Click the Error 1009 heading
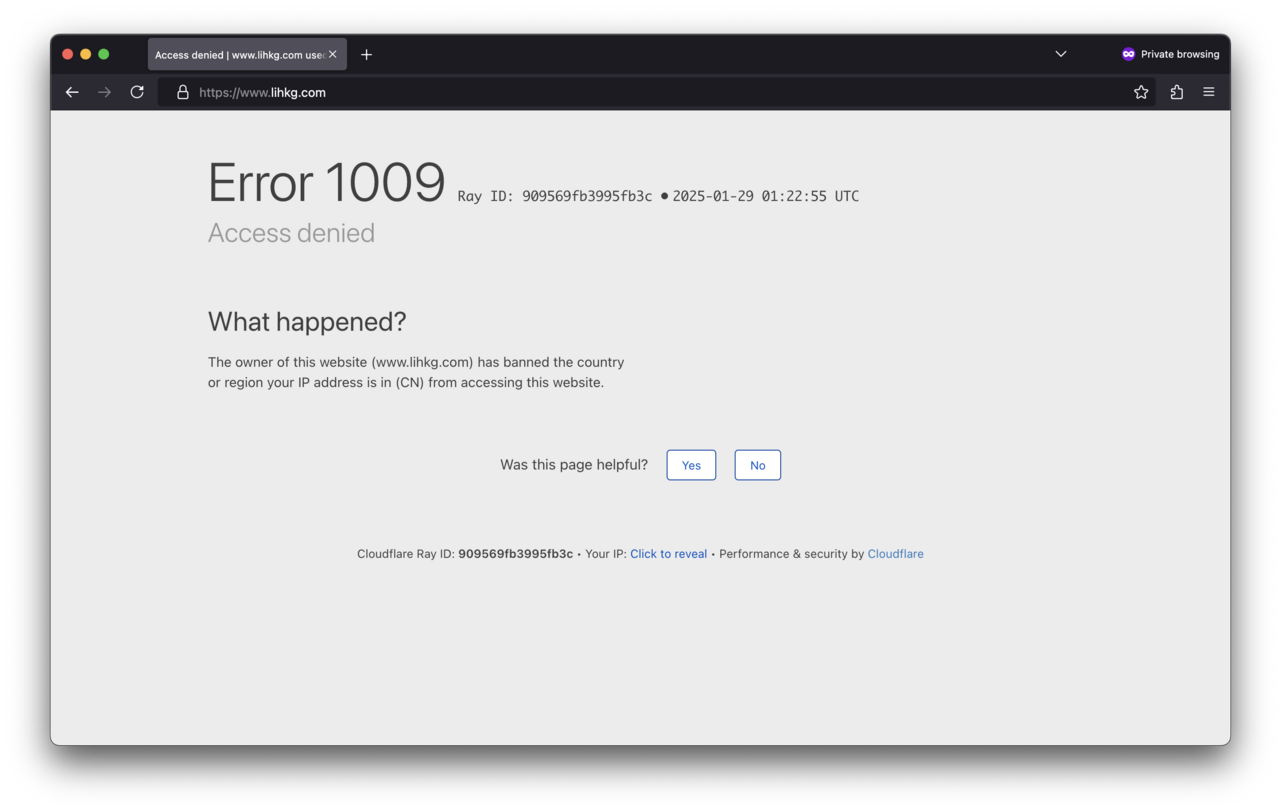Image resolution: width=1280 pixels, height=812 pixels. [326, 182]
